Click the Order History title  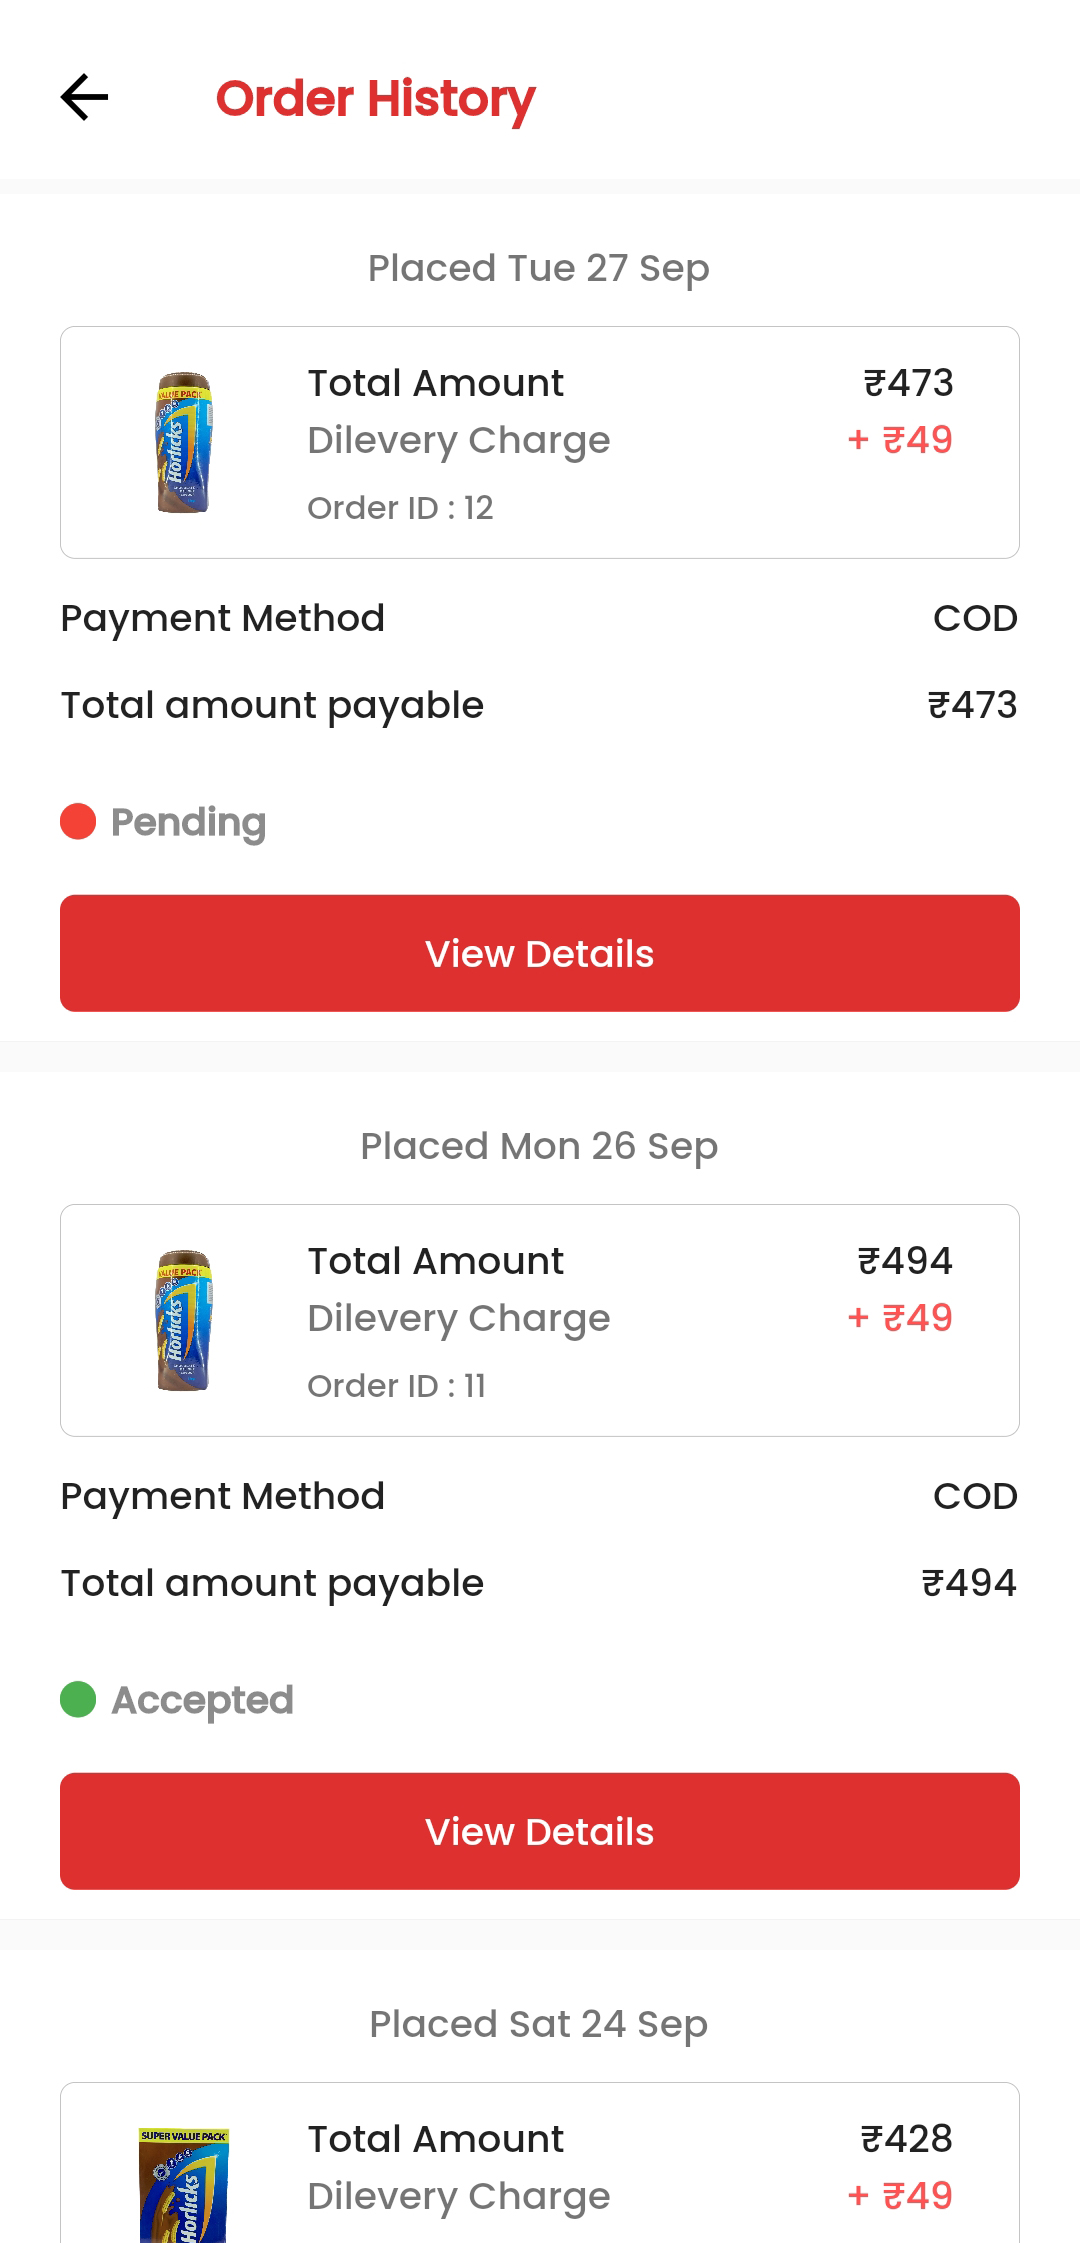[375, 99]
